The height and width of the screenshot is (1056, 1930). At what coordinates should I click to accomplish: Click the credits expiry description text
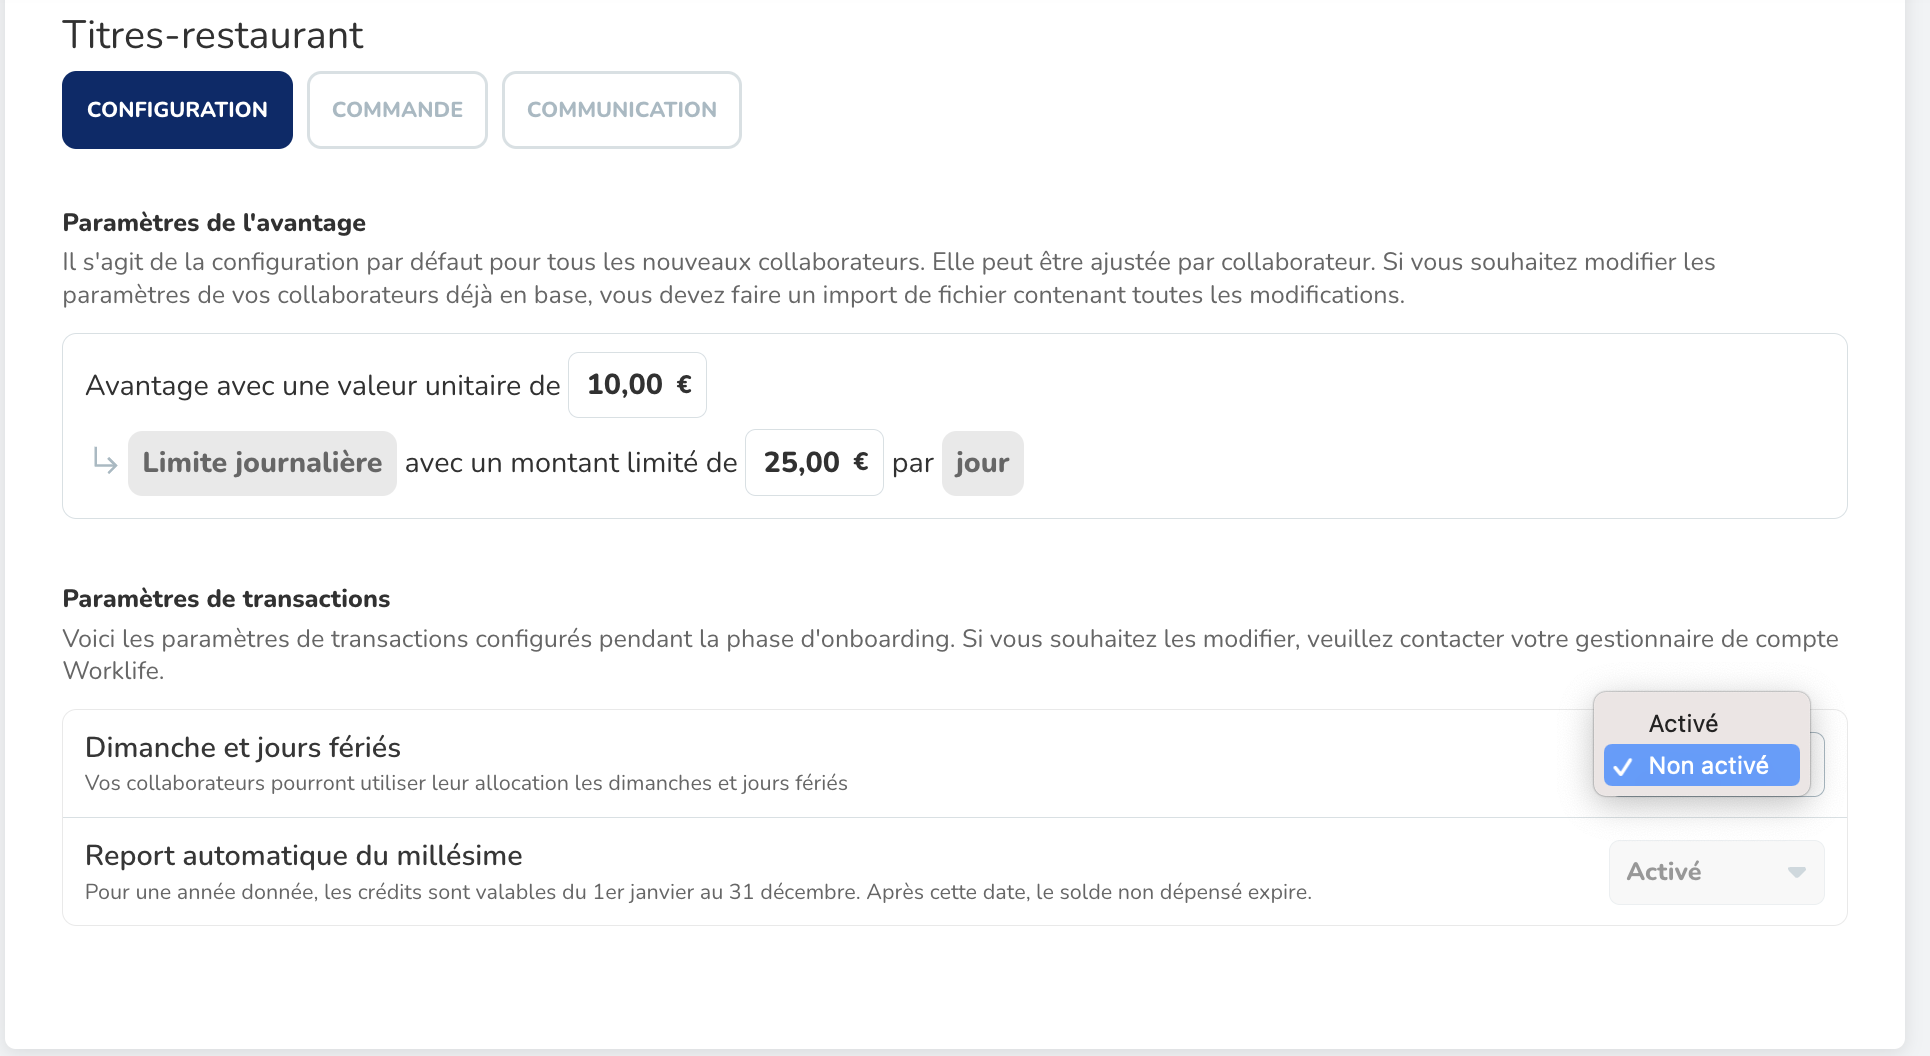[x=698, y=892]
